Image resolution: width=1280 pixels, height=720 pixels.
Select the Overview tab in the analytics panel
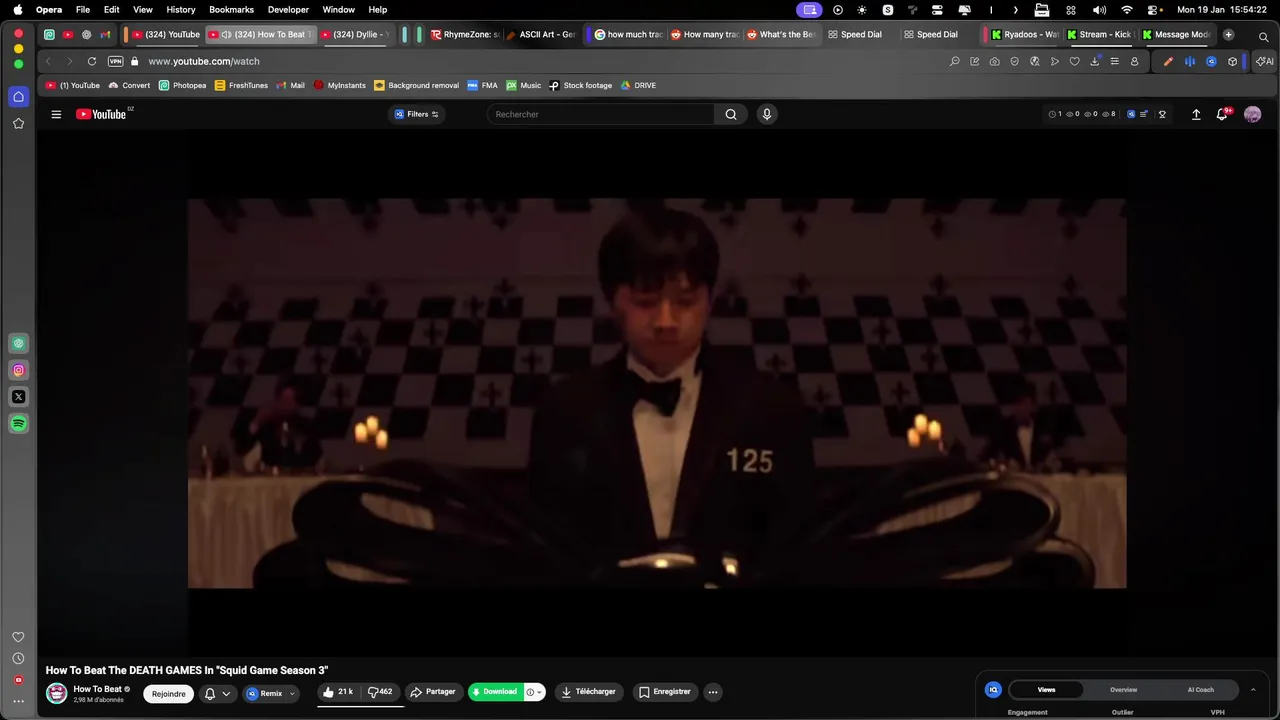(1123, 689)
